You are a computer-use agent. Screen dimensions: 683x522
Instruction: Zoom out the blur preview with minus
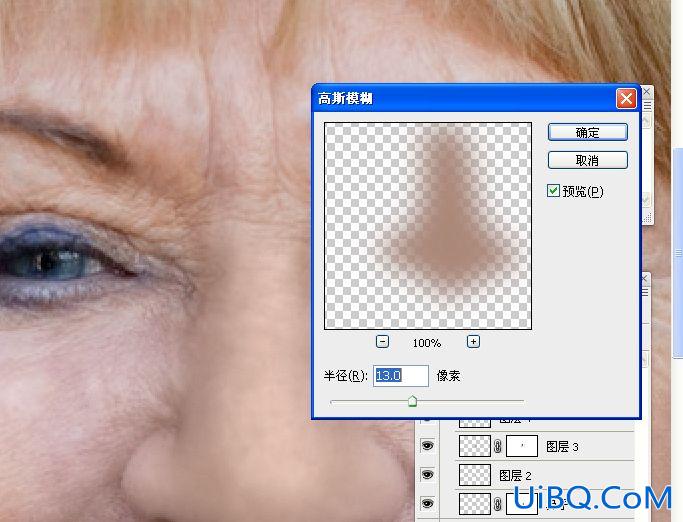click(x=382, y=342)
